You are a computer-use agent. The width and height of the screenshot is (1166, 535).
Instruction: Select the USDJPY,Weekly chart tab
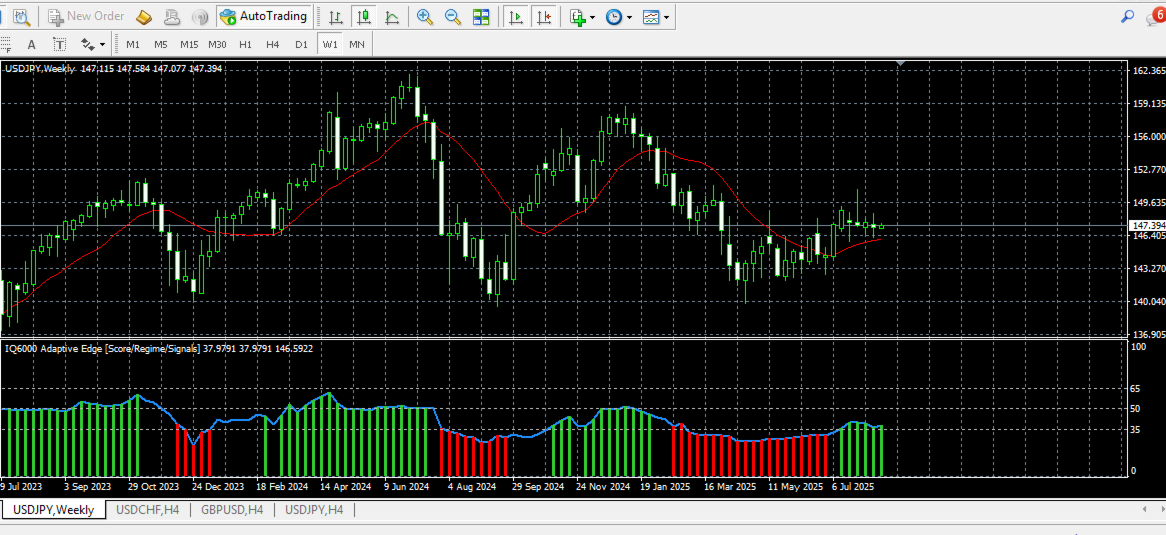click(54, 510)
